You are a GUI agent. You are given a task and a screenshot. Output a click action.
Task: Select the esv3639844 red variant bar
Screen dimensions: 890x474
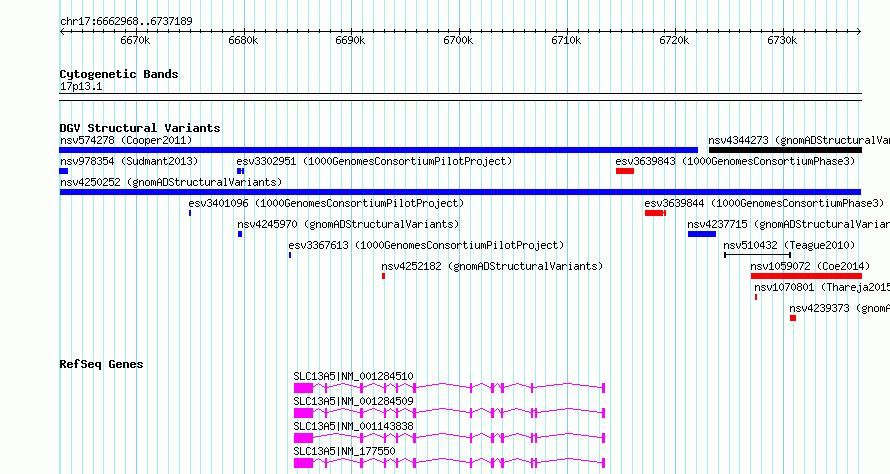pos(656,213)
